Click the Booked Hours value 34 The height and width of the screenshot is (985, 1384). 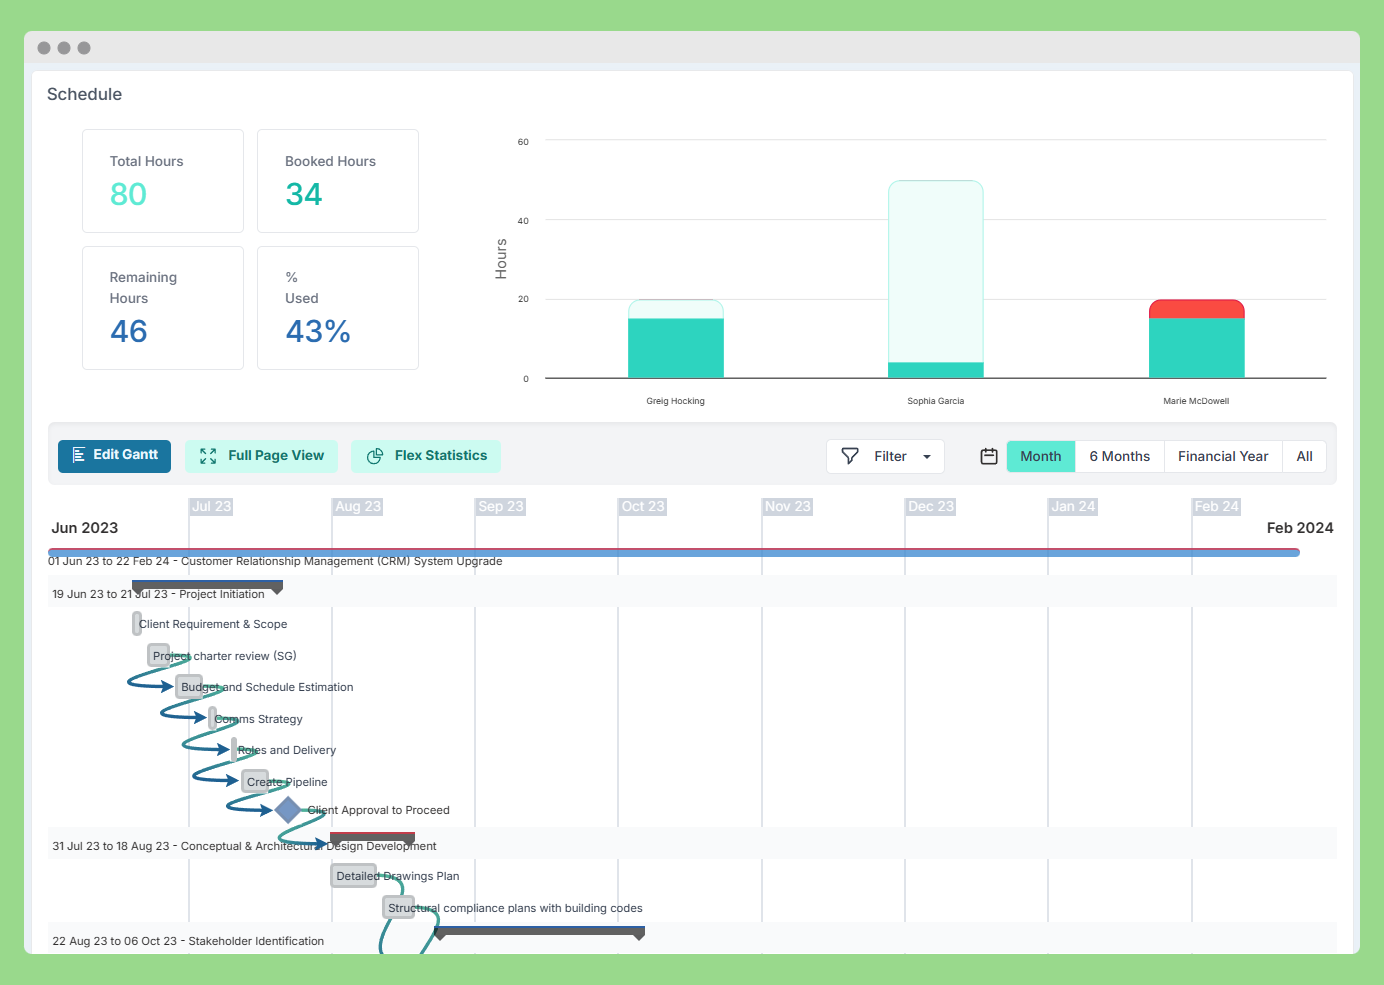304,194
